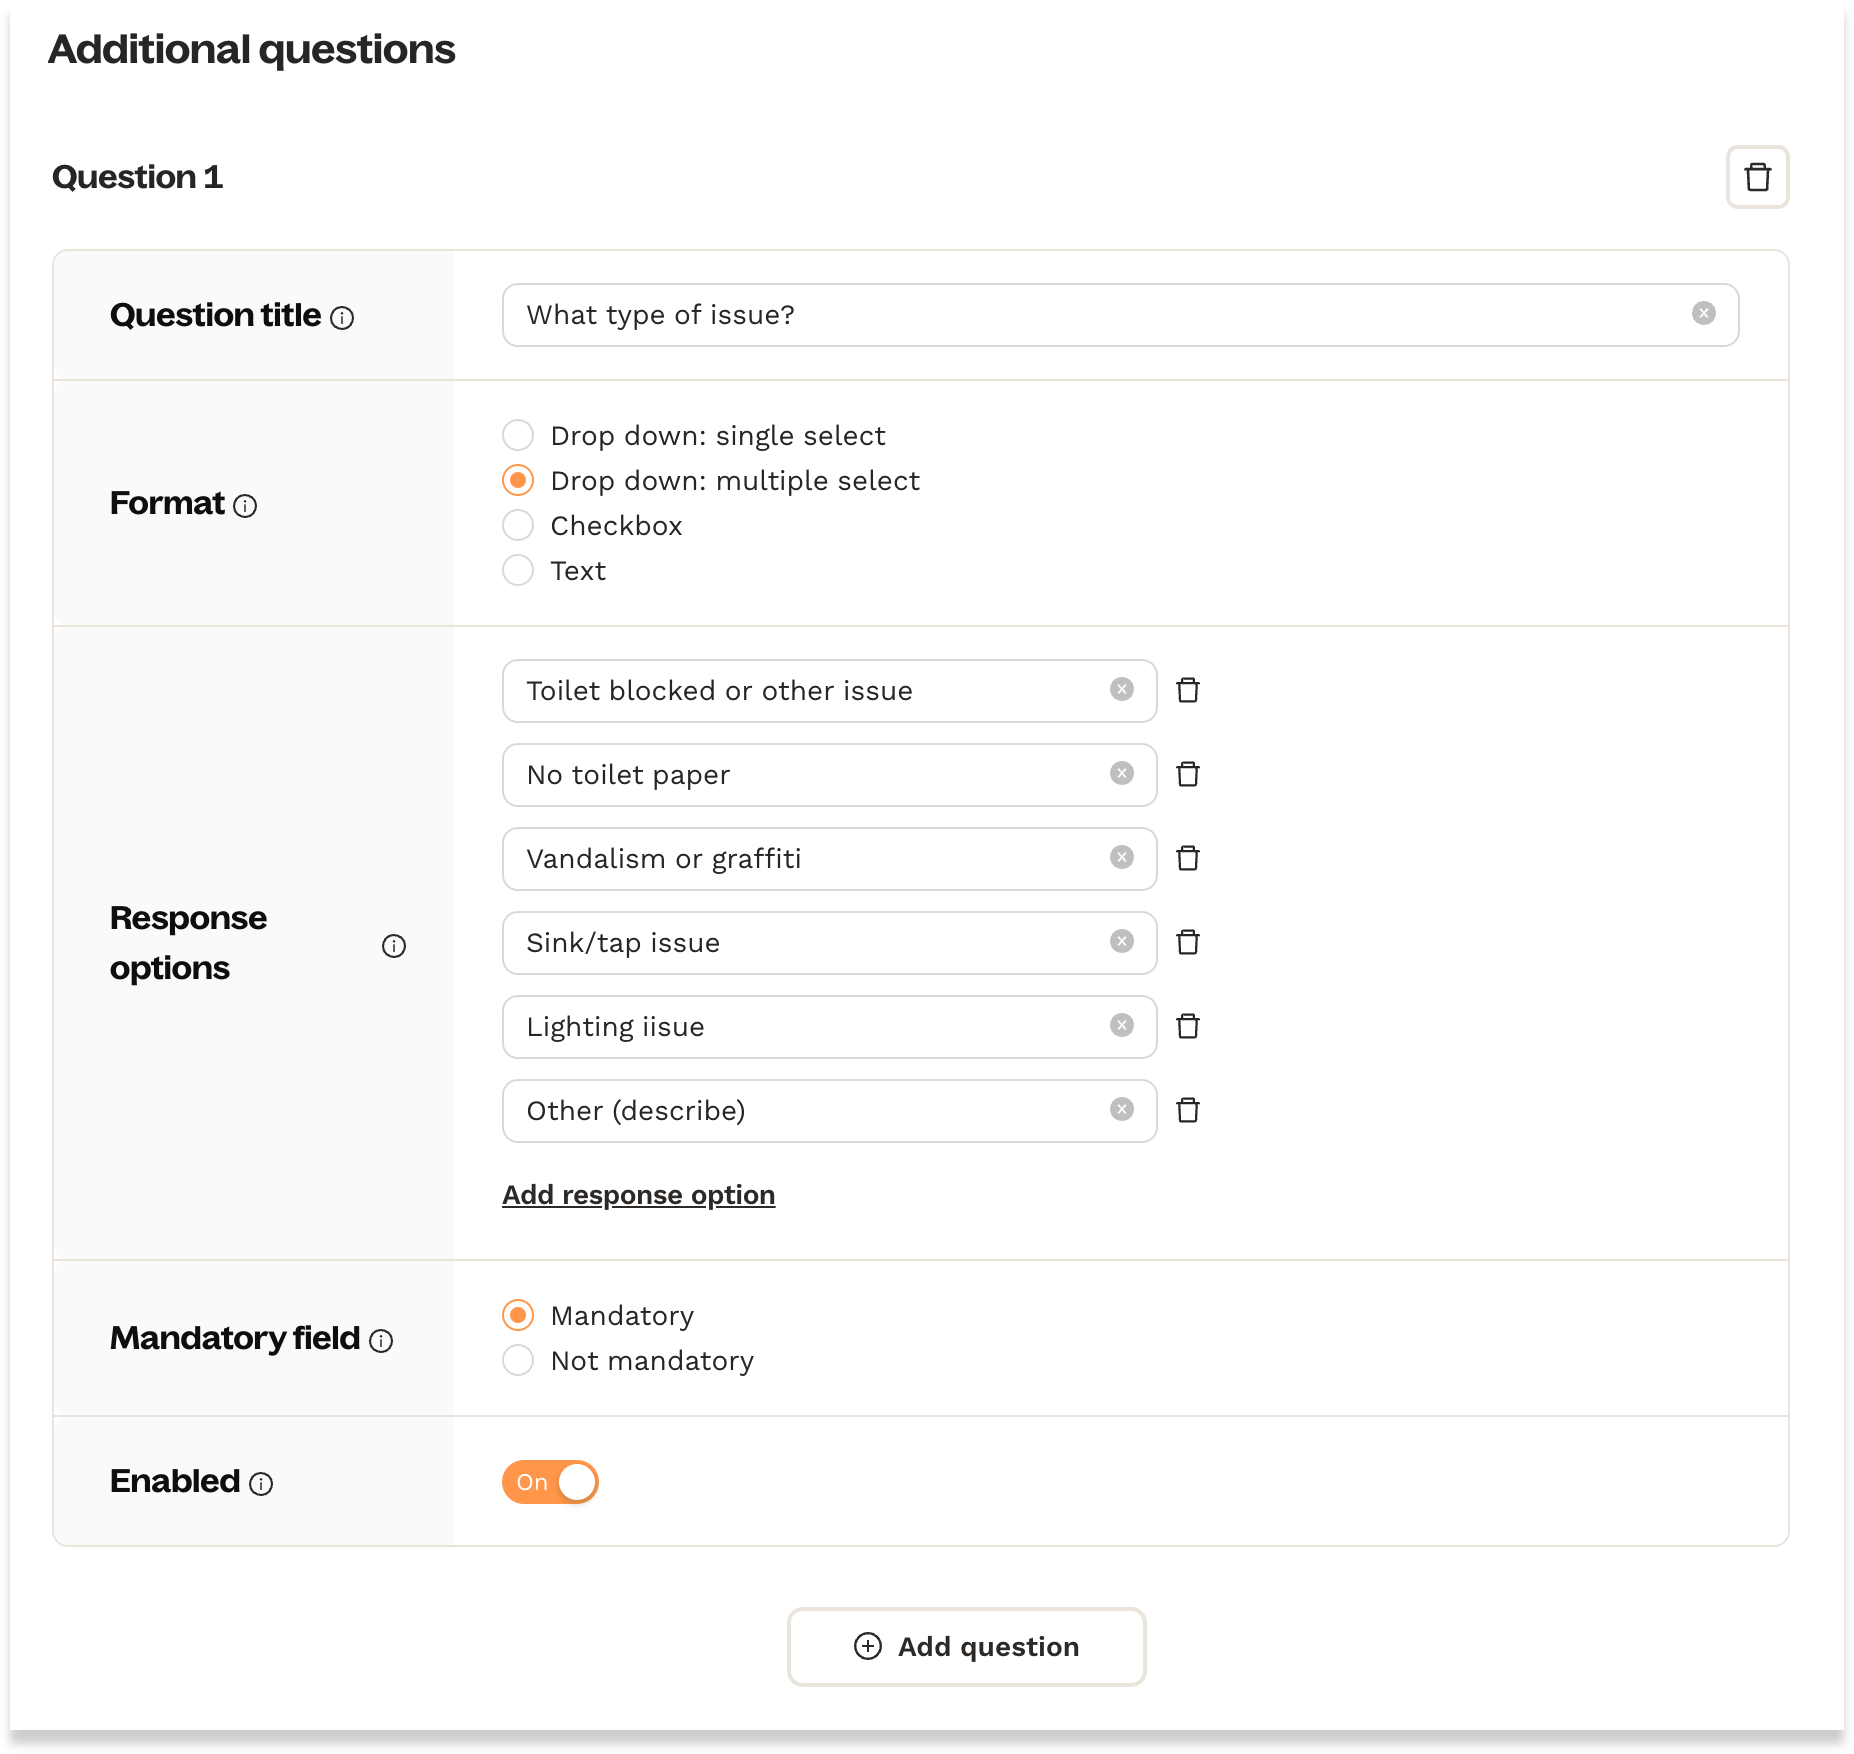1854x1754 pixels.
Task: Clear the question title text field
Action: click(1703, 314)
